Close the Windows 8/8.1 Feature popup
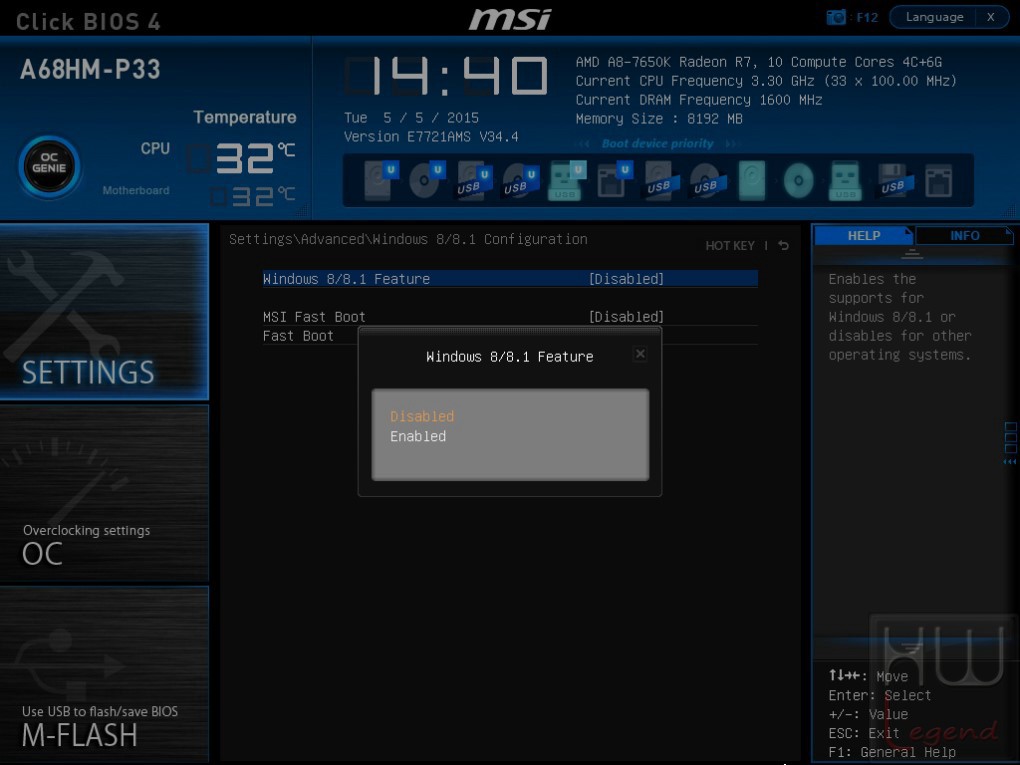Viewport: 1020px width, 765px height. (x=640, y=354)
